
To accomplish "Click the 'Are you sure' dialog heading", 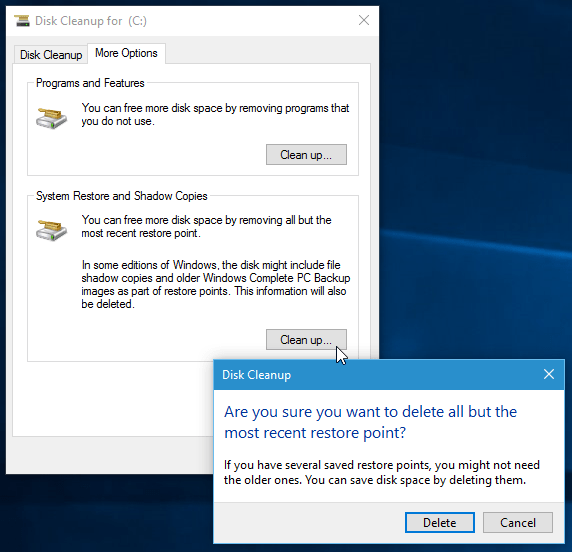I will (x=370, y=422).
